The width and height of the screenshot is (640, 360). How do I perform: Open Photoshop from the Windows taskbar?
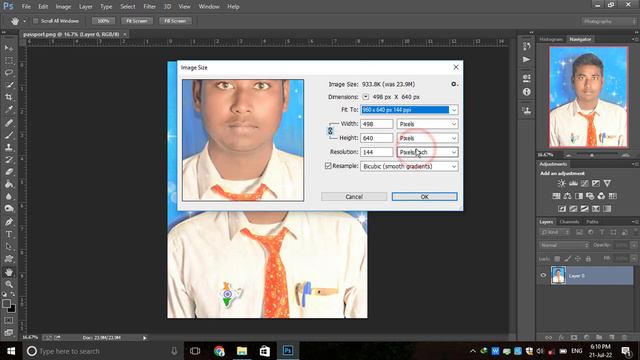pos(287,351)
